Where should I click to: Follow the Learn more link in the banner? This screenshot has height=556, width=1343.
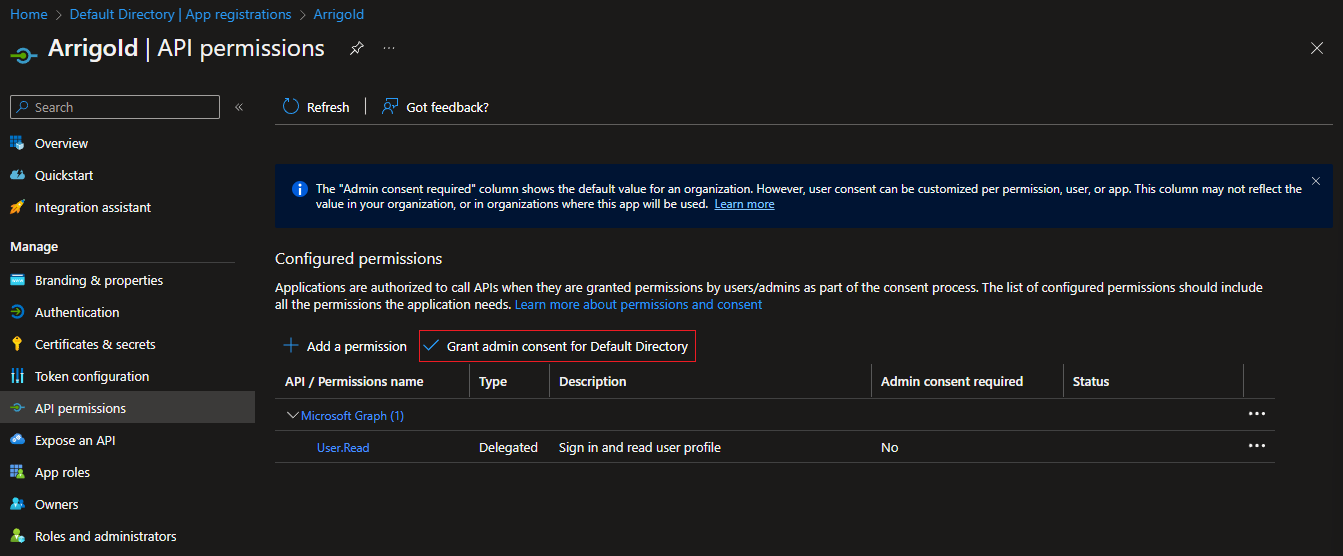tap(744, 204)
